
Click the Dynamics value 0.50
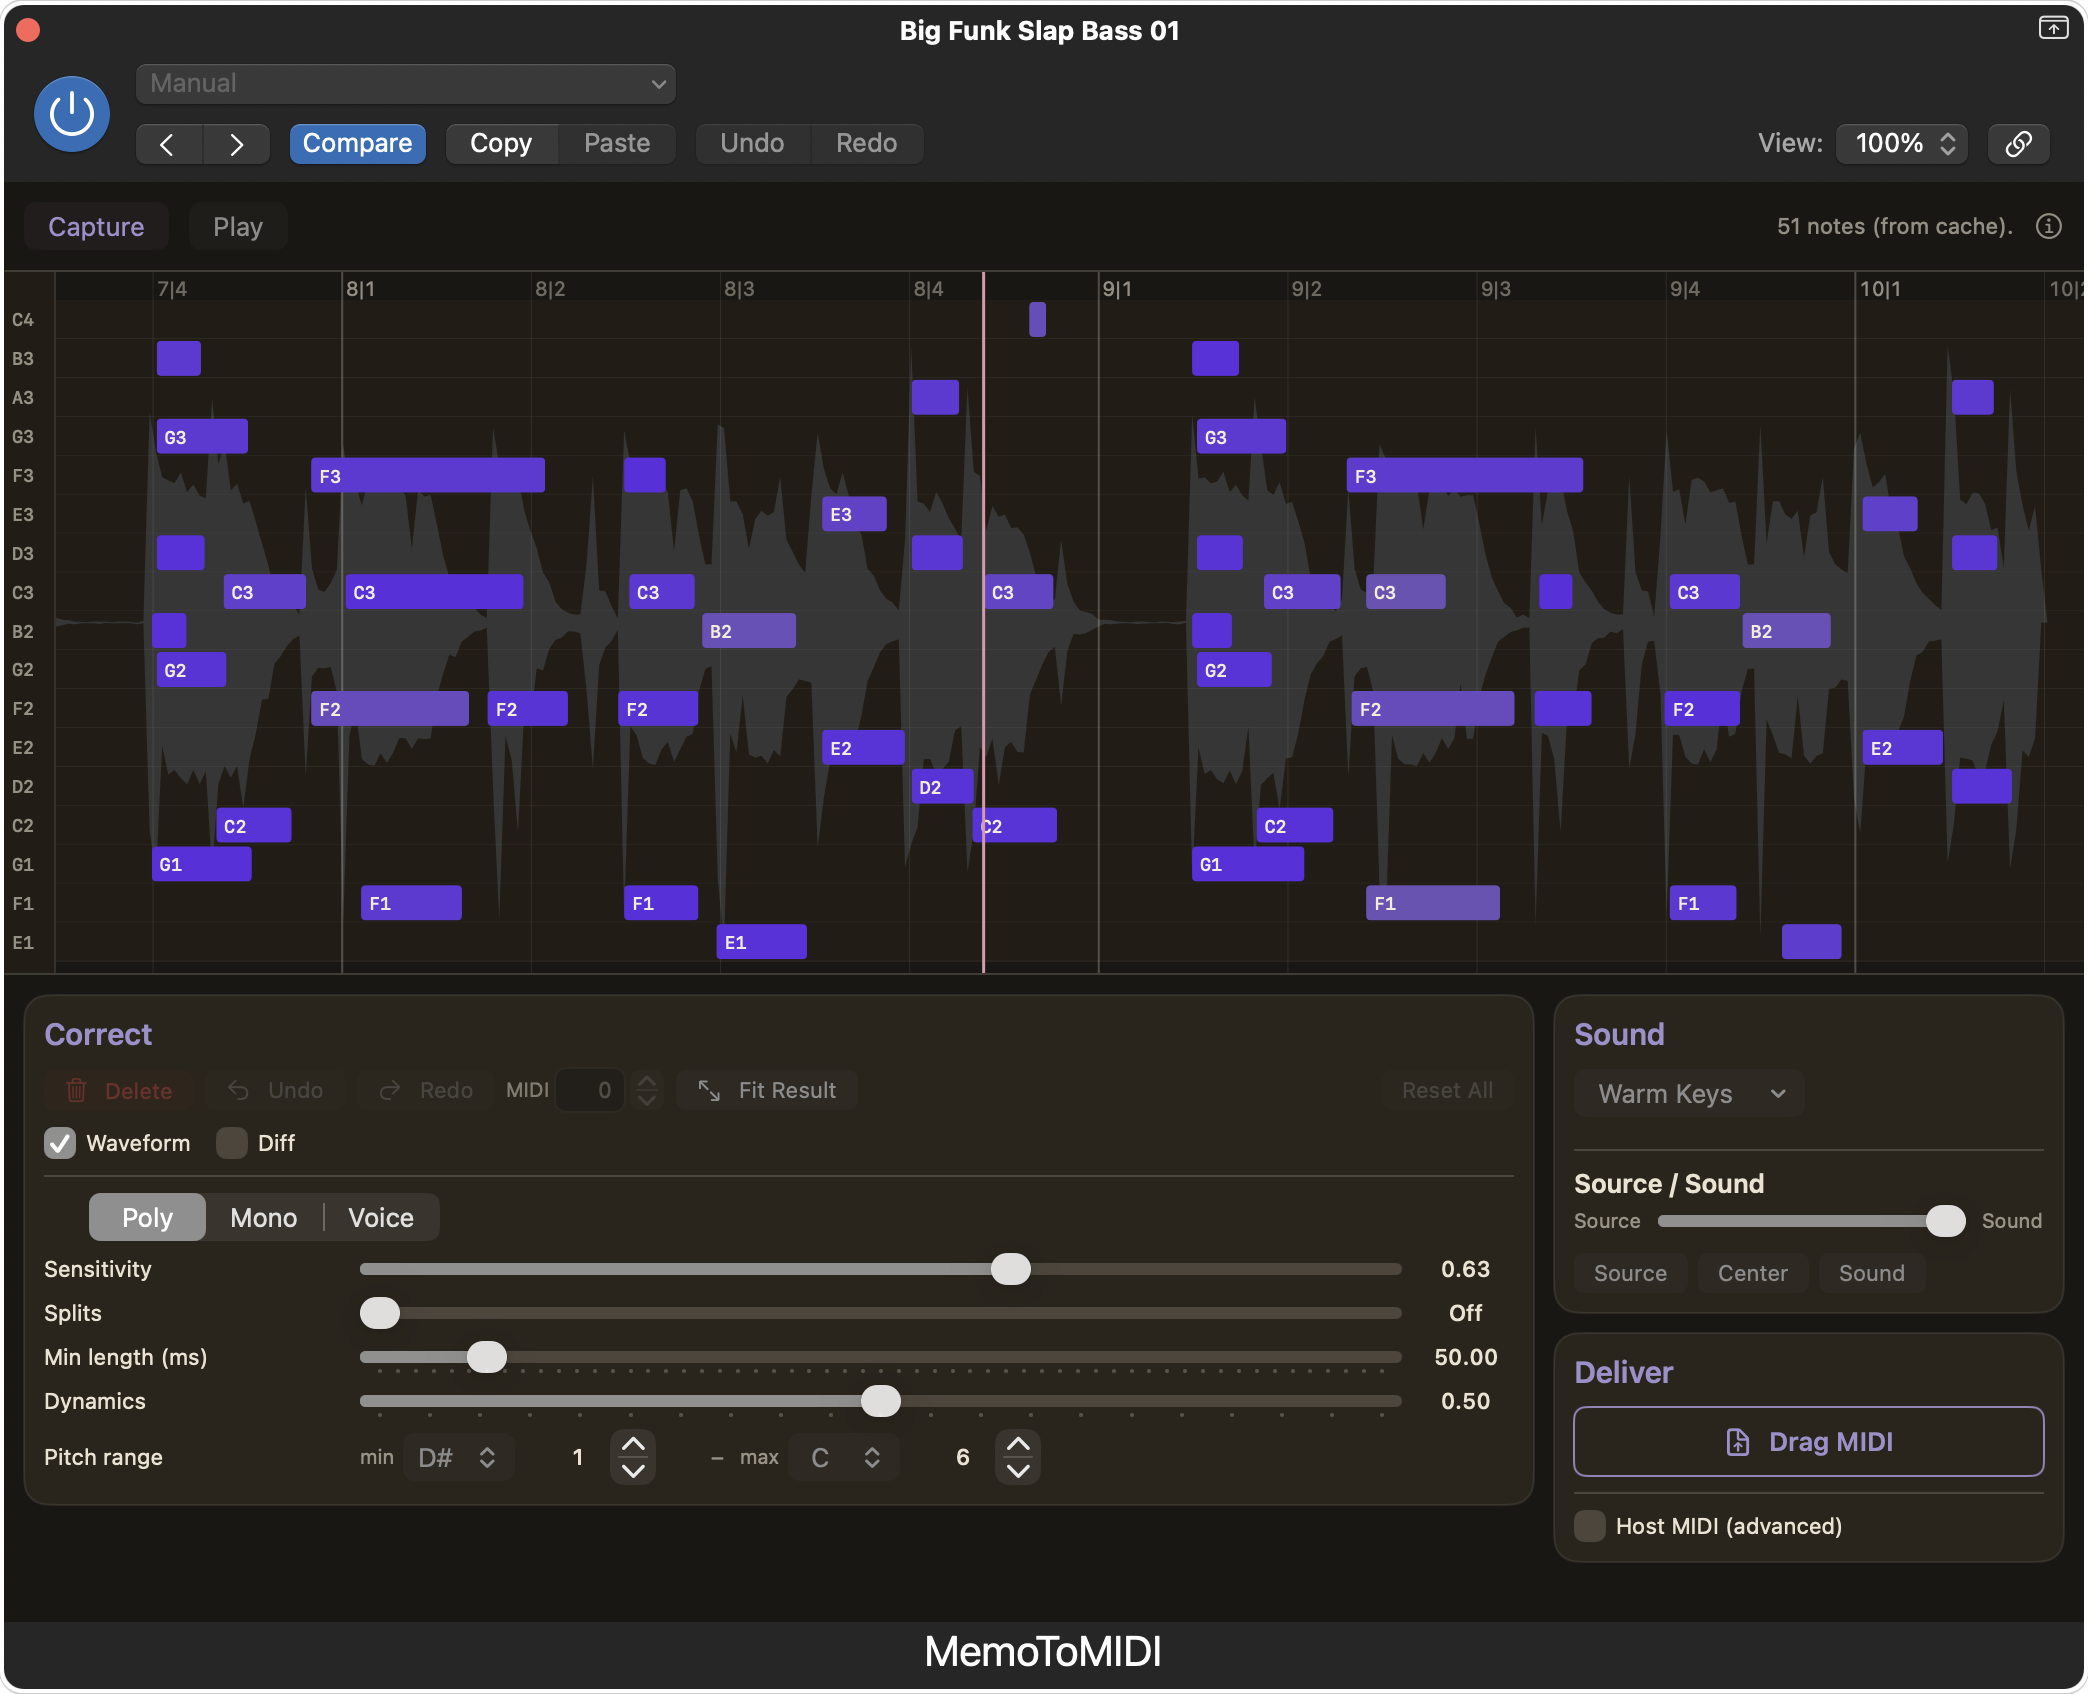(1465, 1401)
